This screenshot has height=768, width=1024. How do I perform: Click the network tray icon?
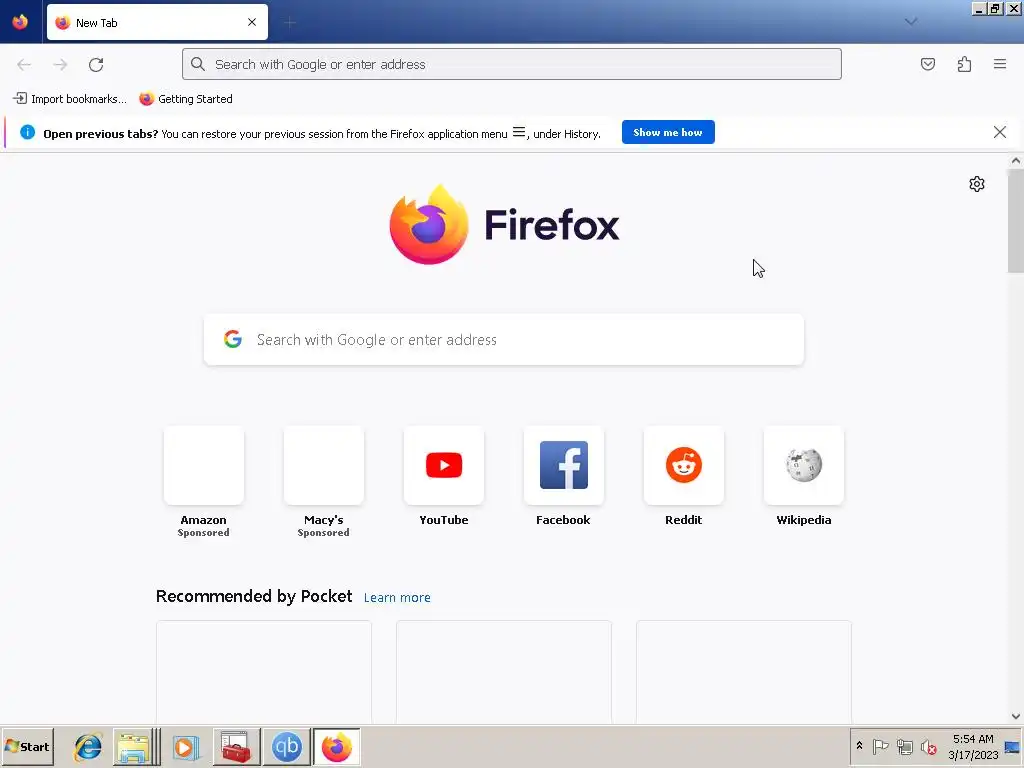[904, 746]
